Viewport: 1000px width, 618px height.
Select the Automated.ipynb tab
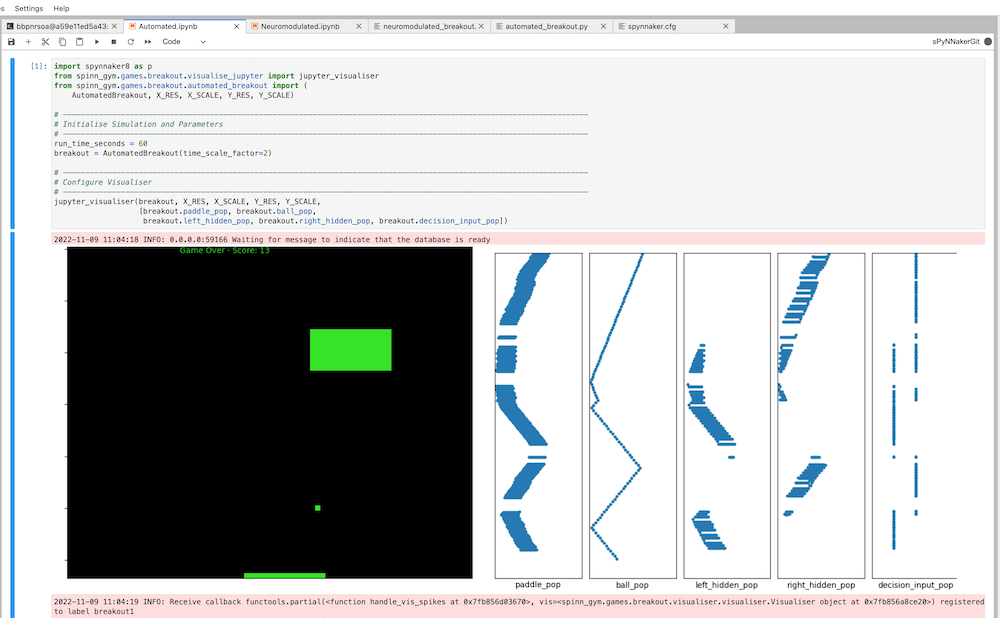pos(168,26)
